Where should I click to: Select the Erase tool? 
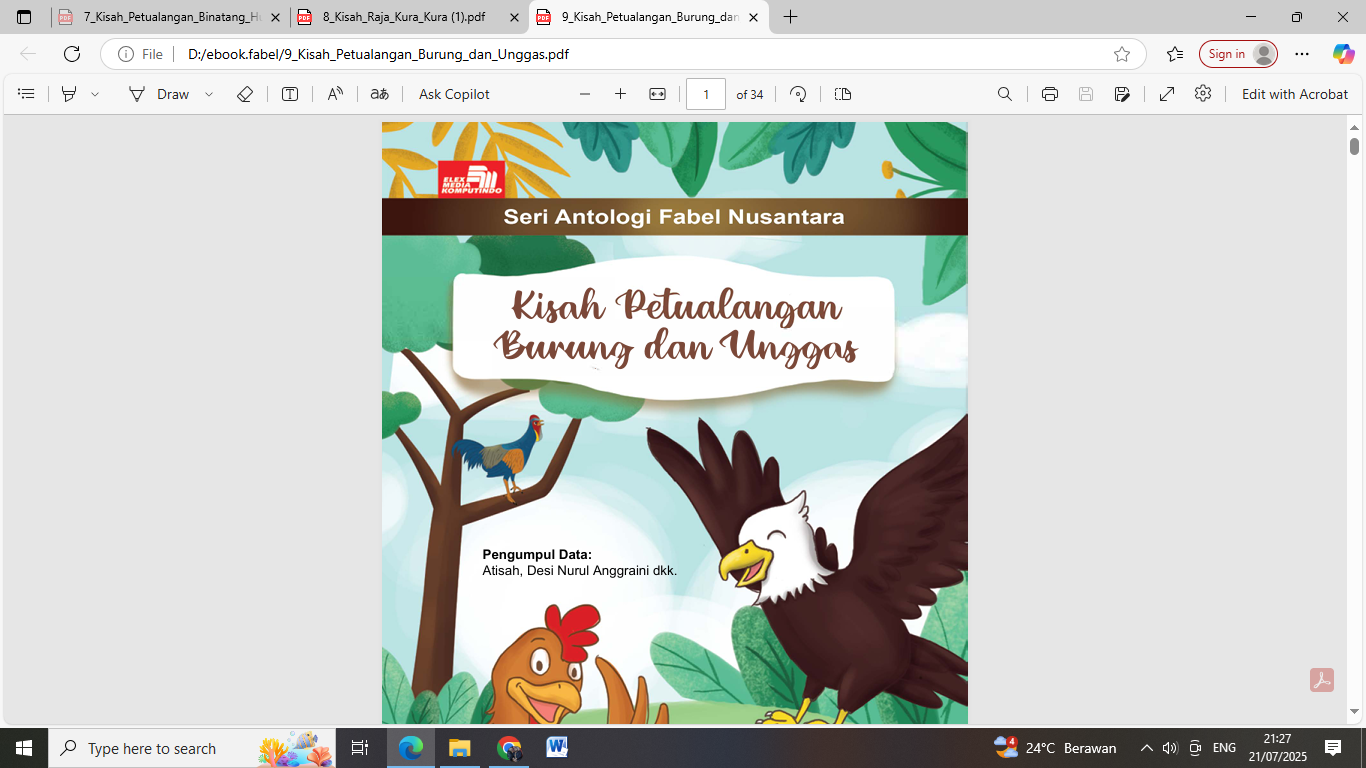[244, 93]
